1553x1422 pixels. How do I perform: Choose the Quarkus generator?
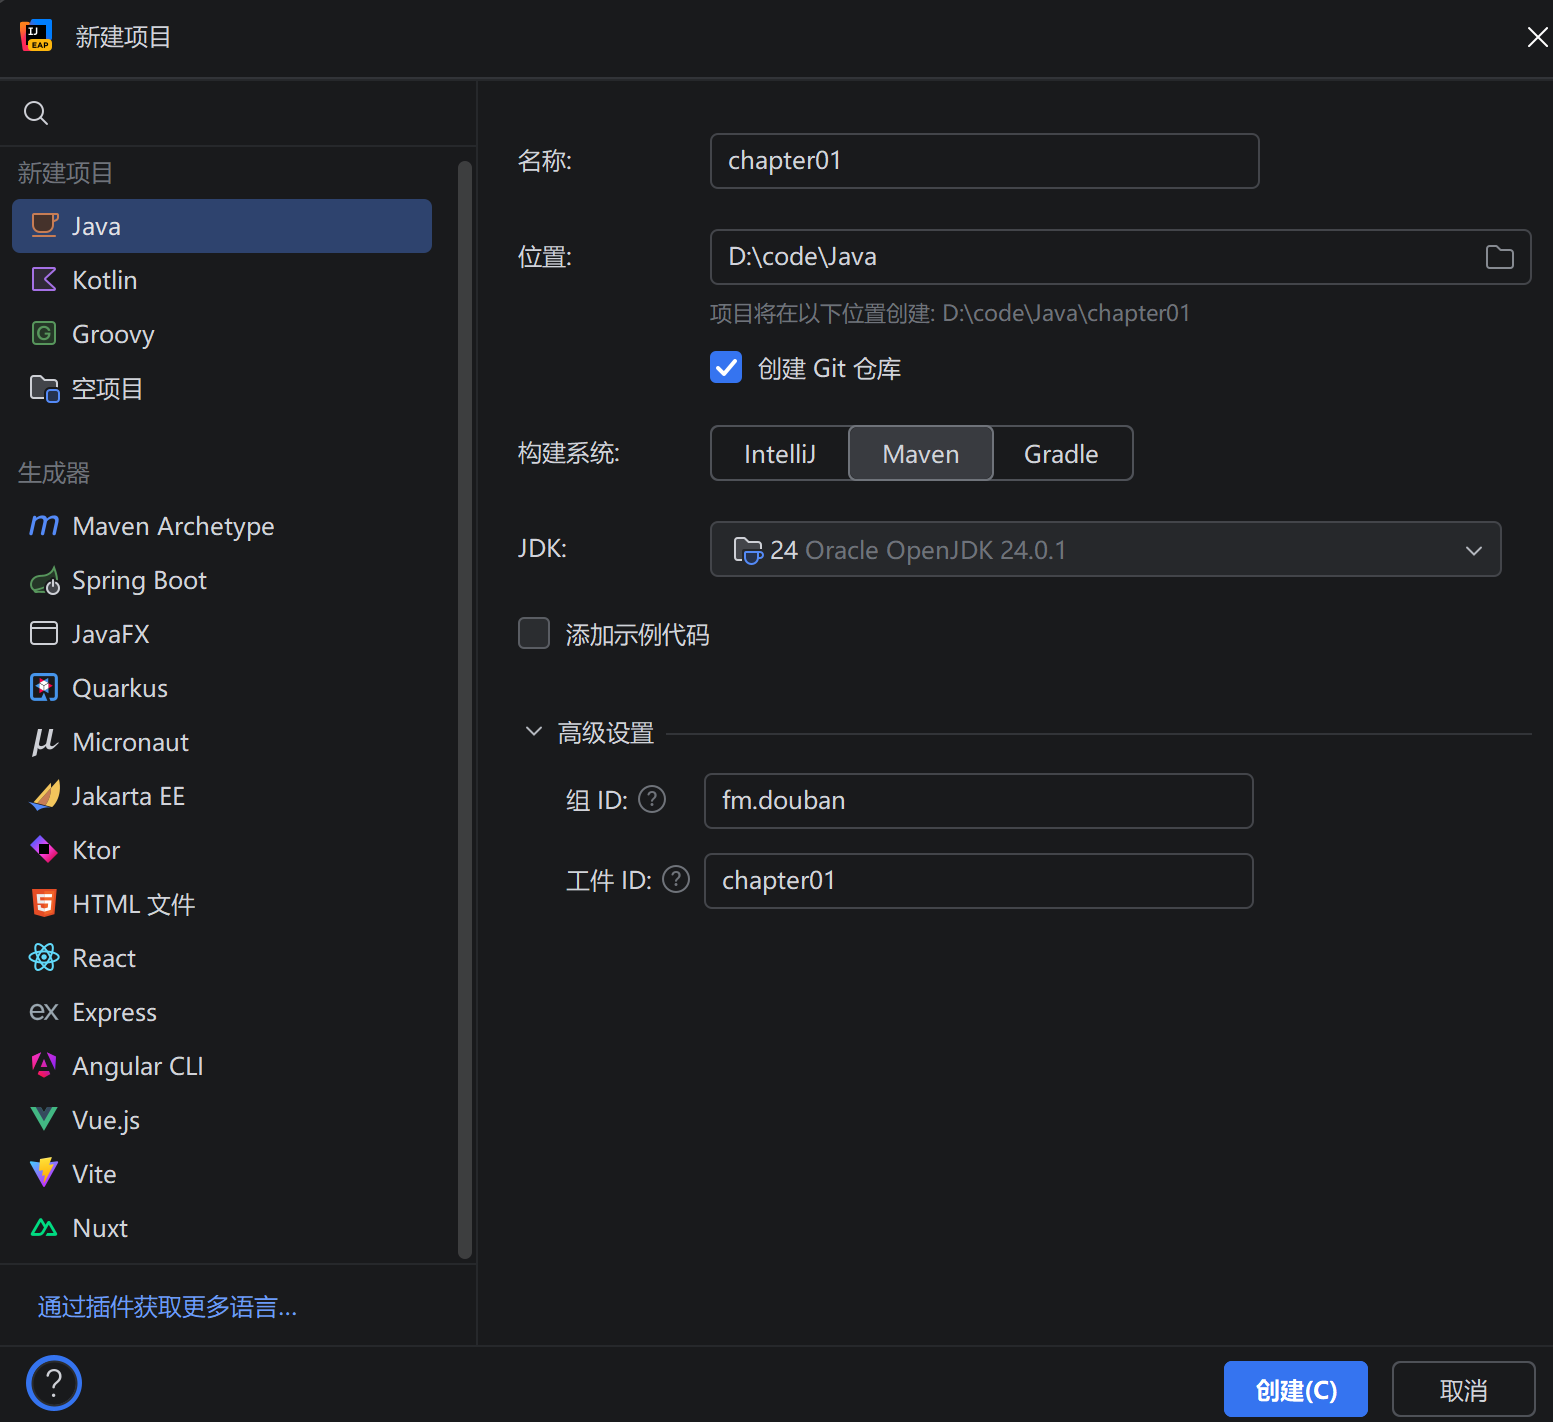click(x=119, y=688)
